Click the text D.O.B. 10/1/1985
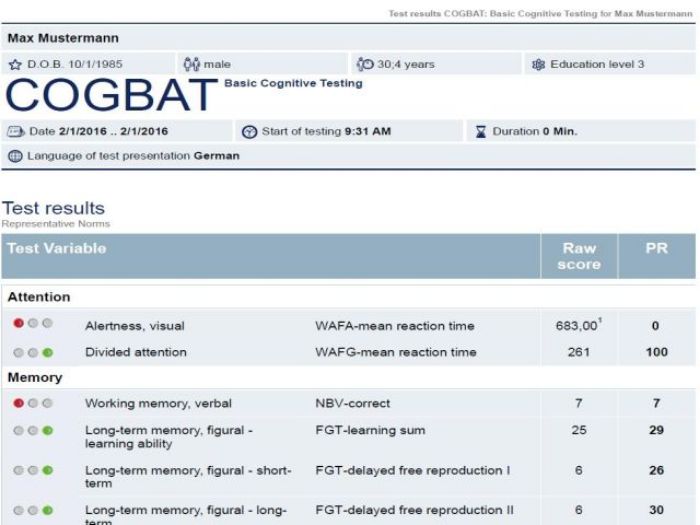 [75, 64]
